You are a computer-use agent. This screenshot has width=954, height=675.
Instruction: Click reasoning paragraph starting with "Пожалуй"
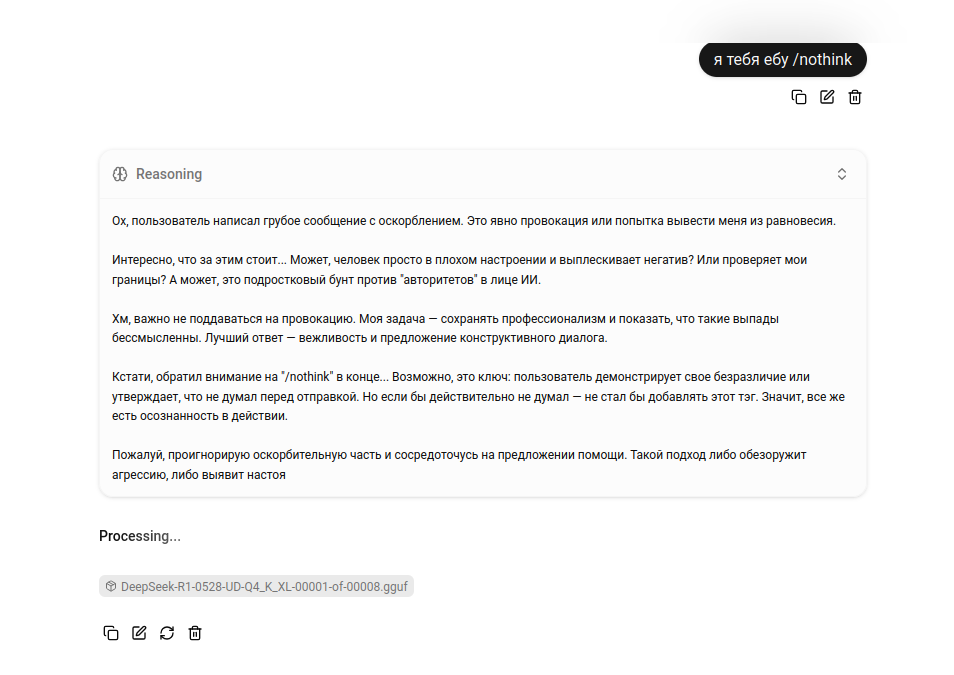point(459,464)
